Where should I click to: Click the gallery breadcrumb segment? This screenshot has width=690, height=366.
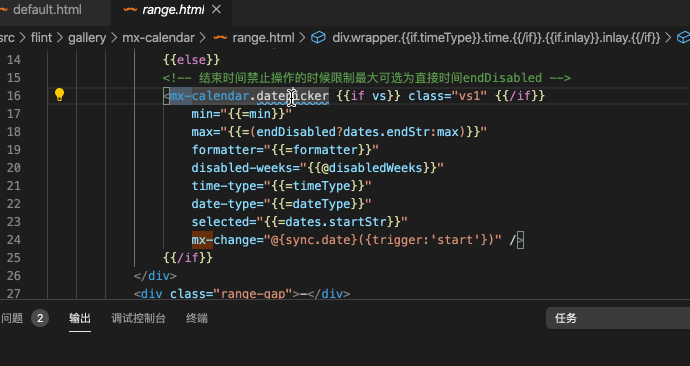point(87,38)
